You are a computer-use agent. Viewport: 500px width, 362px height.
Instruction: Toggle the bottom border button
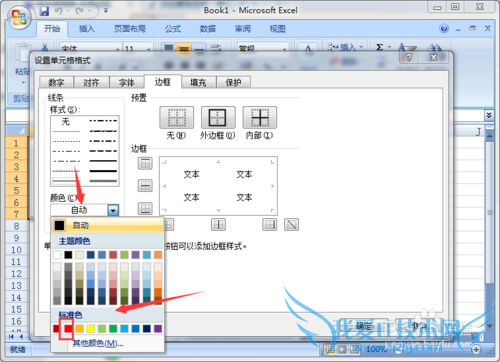145,208
